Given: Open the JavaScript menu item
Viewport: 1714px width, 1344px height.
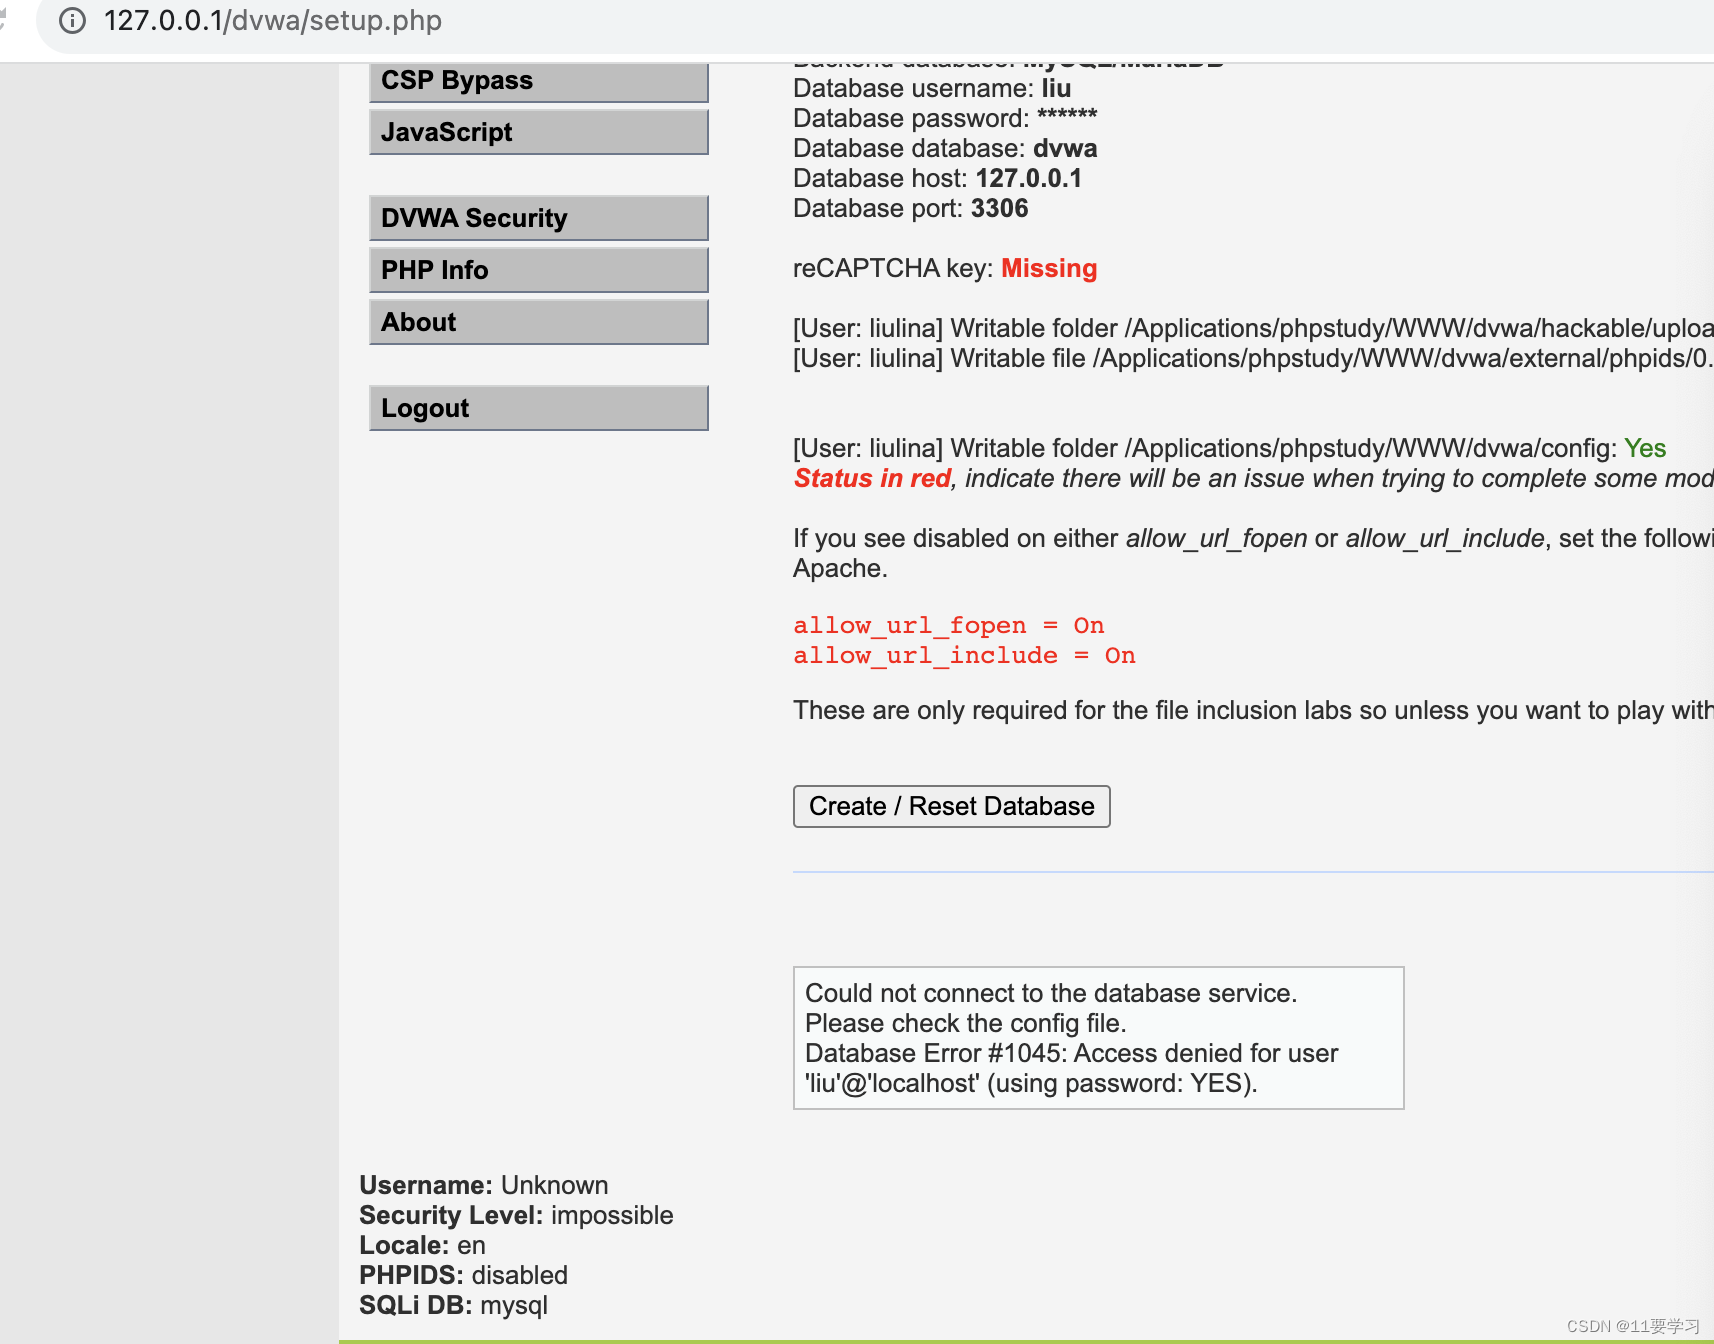Looking at the screenshot, I should tap(538, 132).
